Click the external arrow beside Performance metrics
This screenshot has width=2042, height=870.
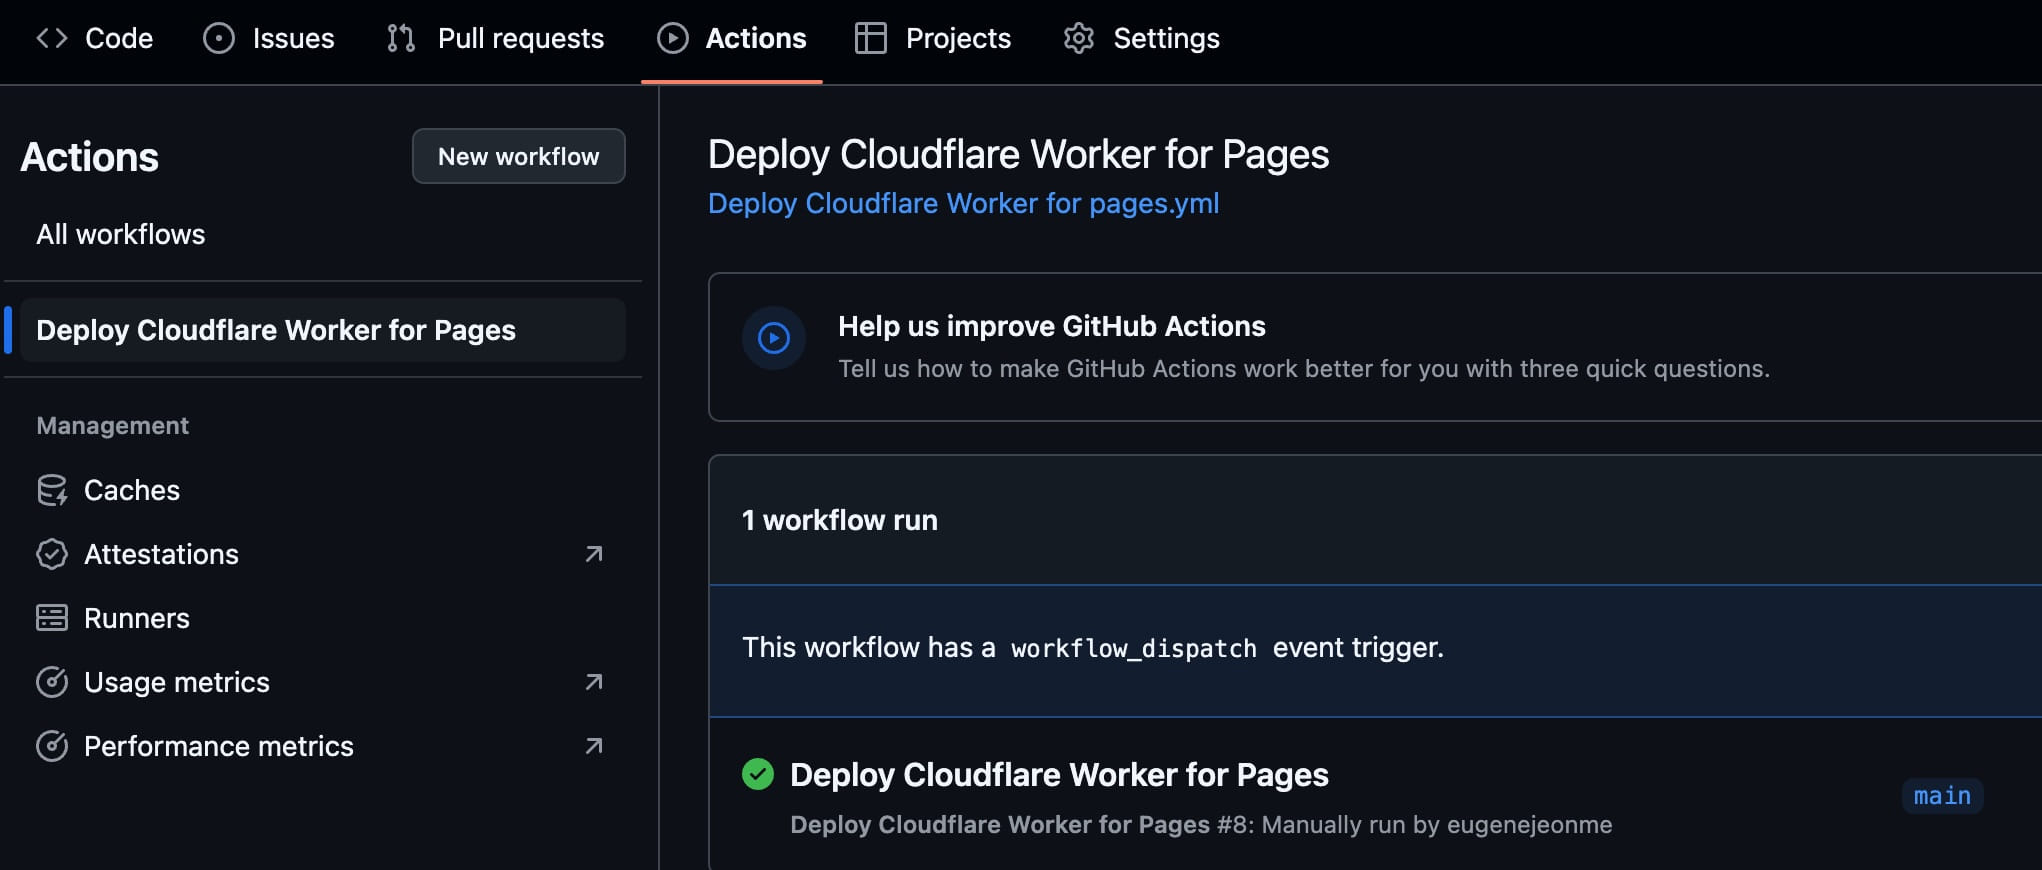click(x=594, y=746)
